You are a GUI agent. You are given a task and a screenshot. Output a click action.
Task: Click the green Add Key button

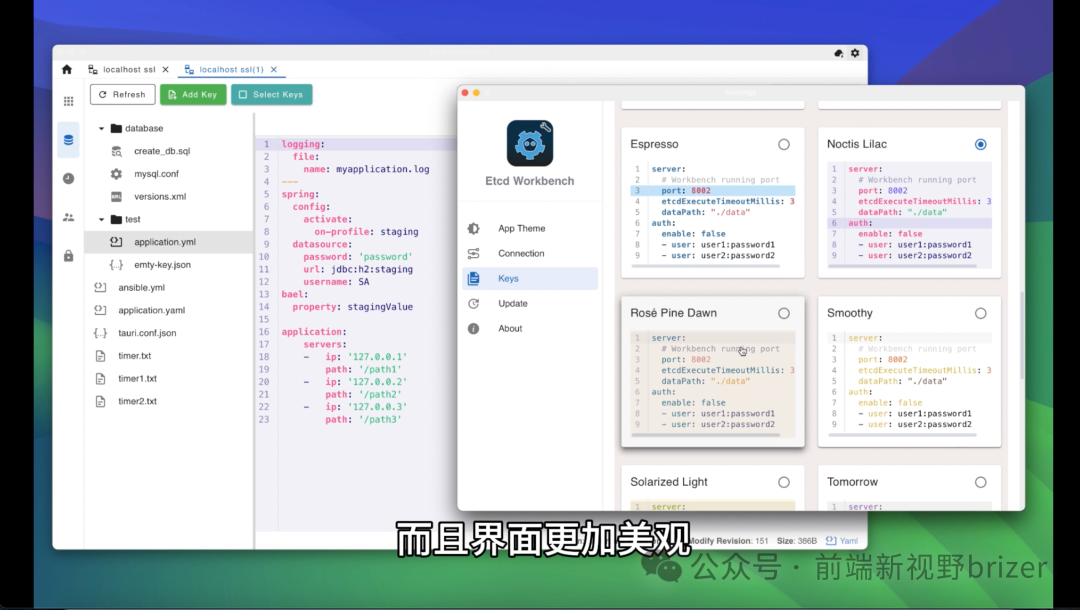tap(193, 94)
